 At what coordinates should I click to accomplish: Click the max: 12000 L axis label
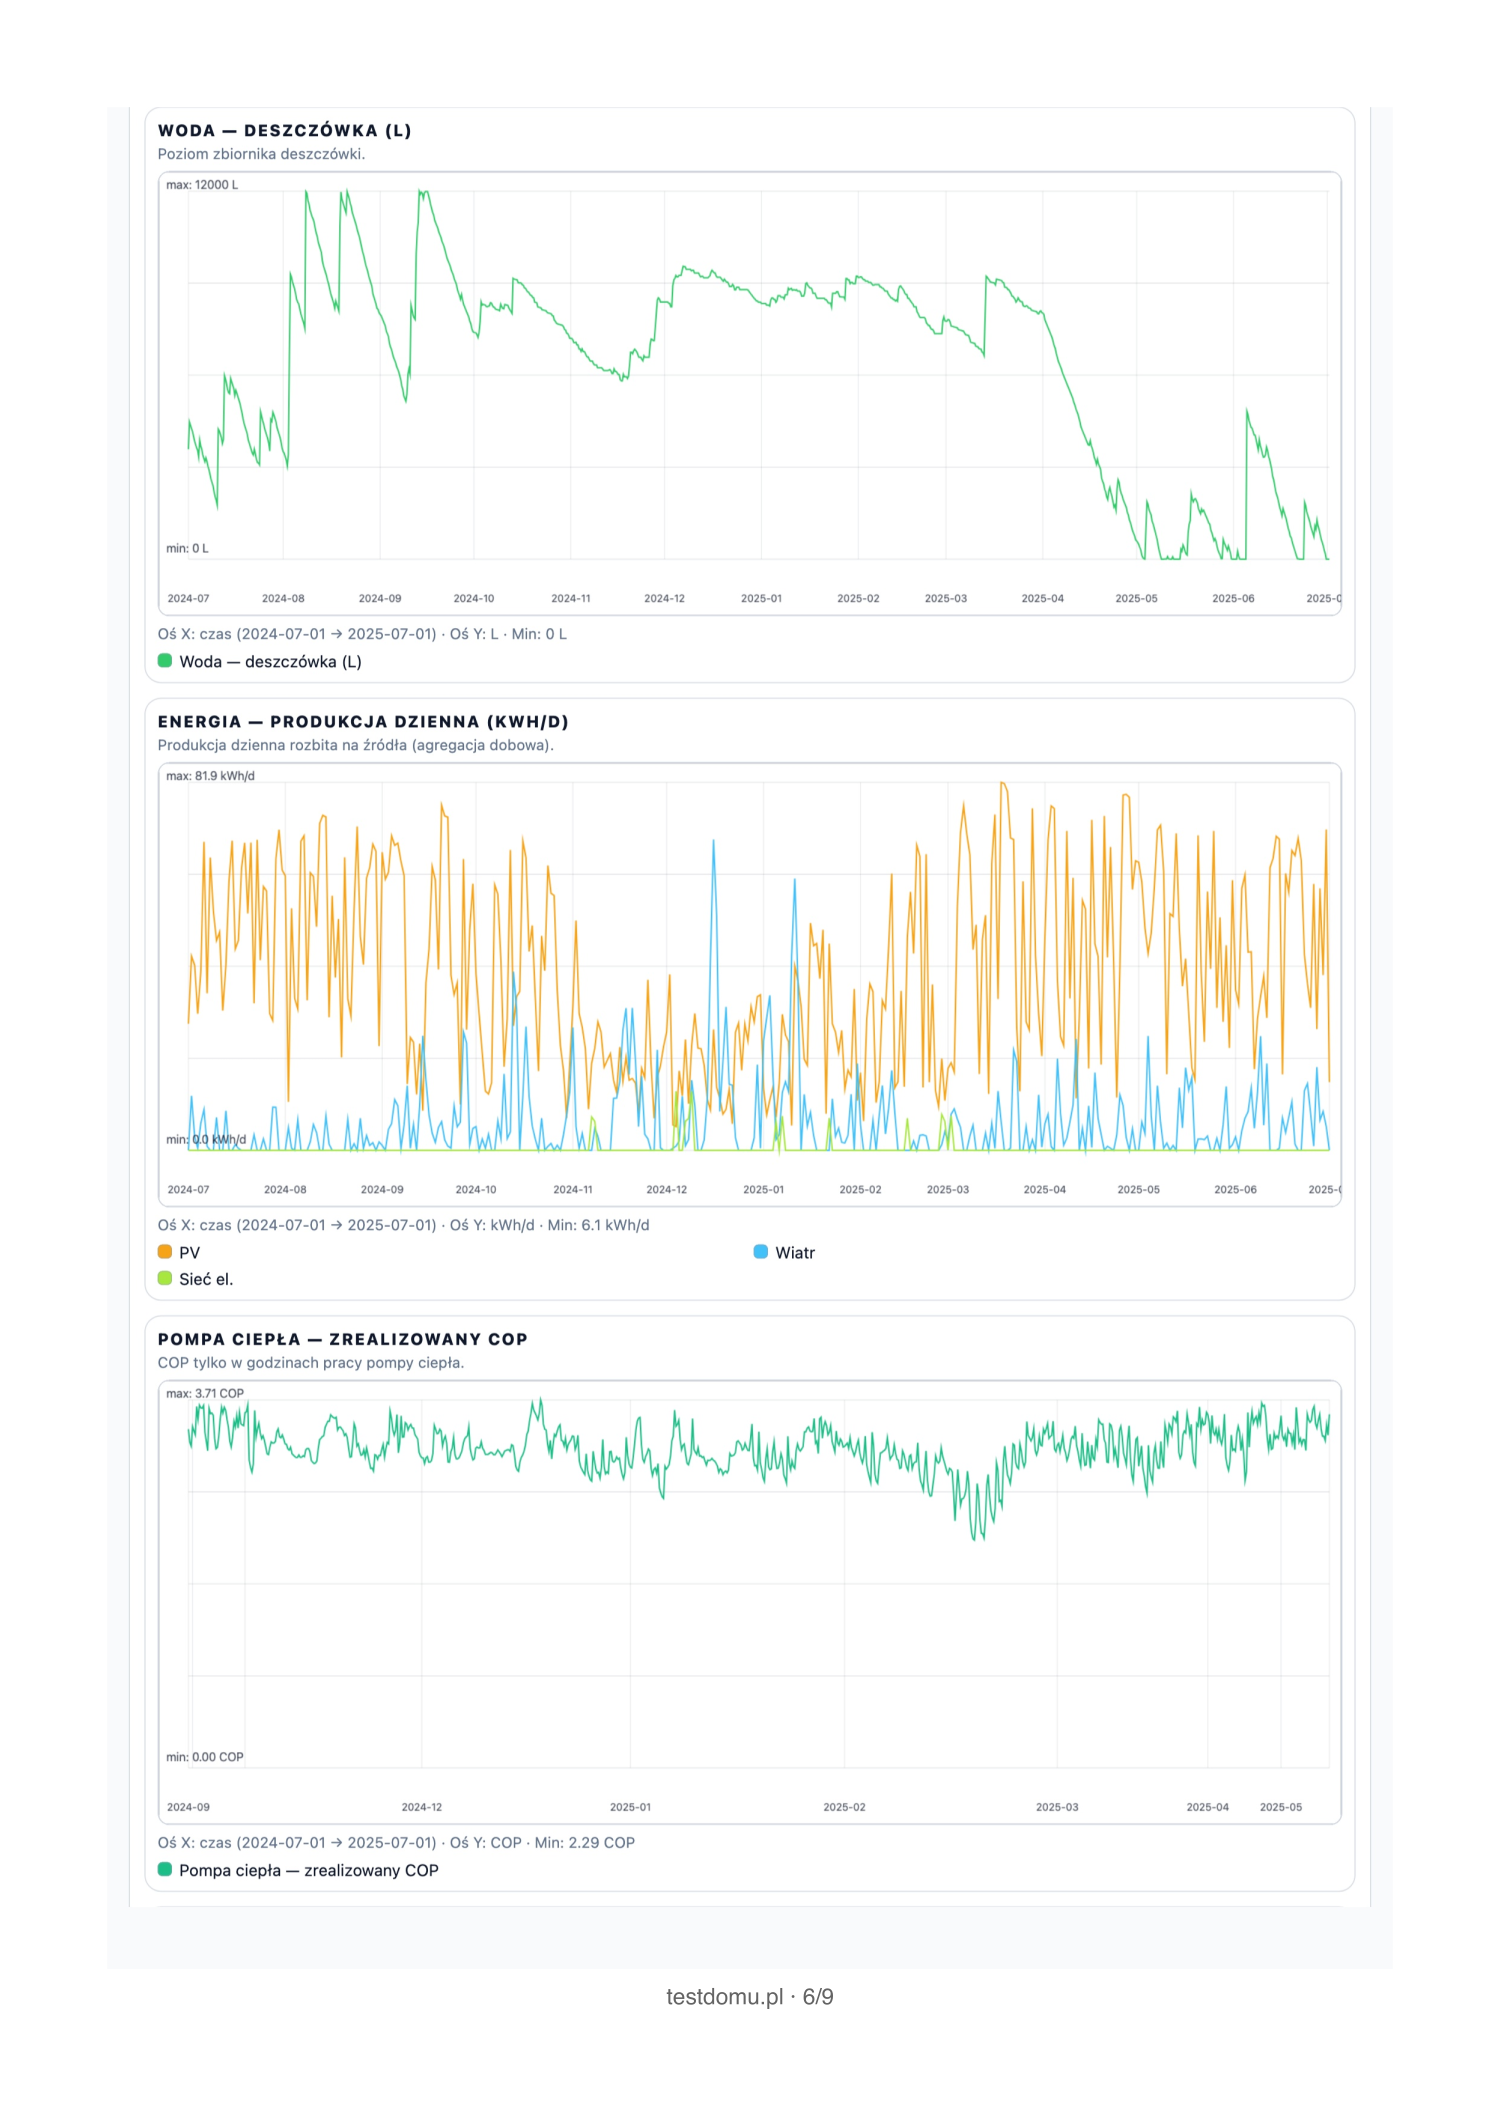tap(202, 185)
